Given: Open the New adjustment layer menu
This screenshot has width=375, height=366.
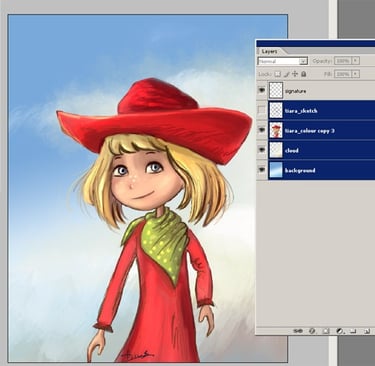Looking at the screenshot, I should (x=340, y=331).
